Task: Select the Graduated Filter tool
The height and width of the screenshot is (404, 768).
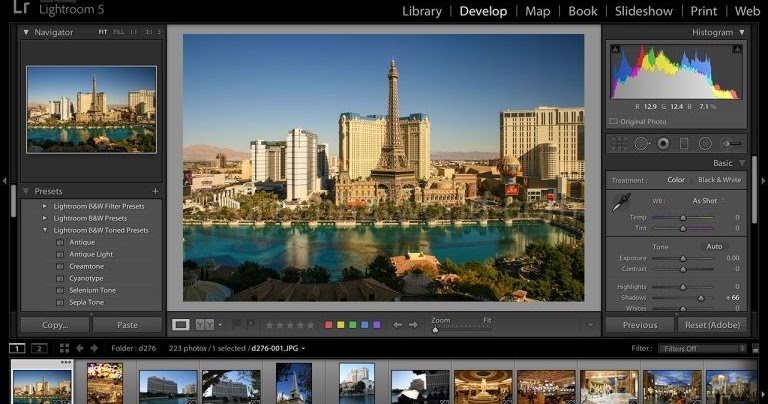Action: [x=684, y=144]
